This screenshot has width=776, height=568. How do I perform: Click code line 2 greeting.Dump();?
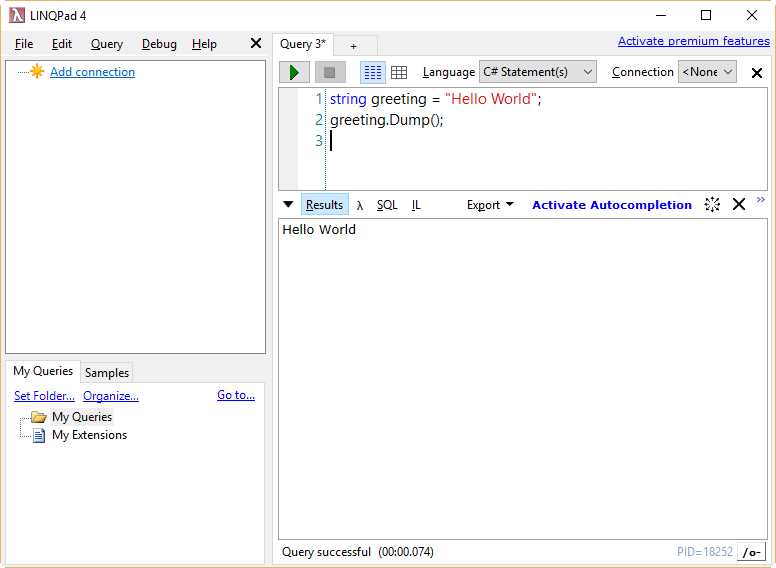point(387,120)
